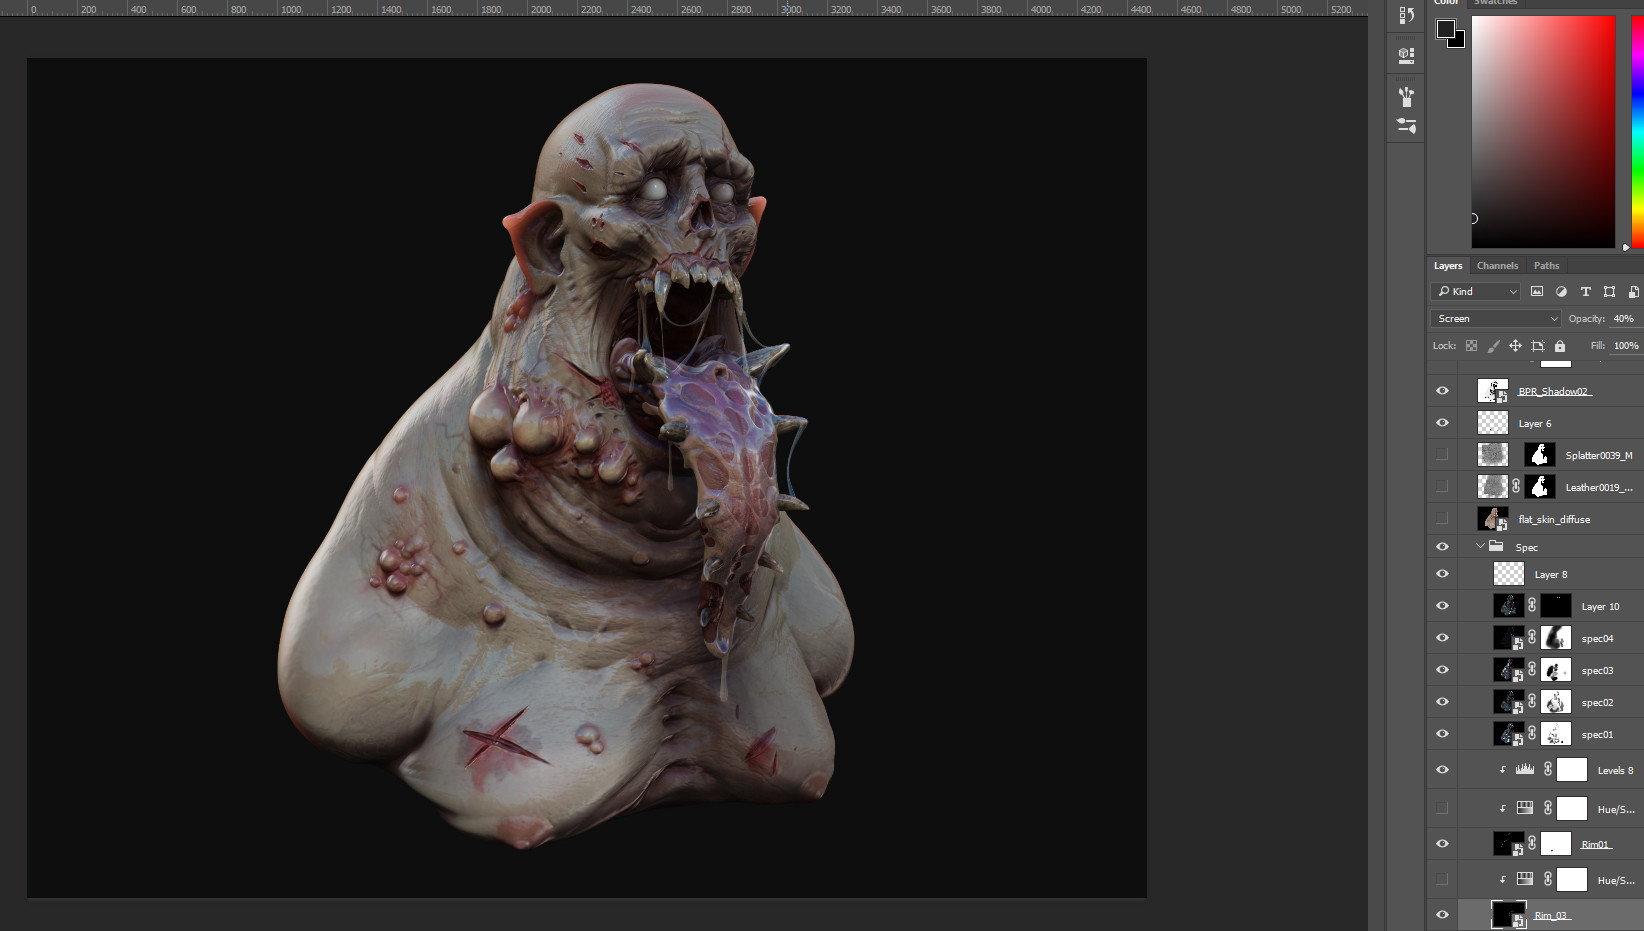The width and height of the screenshot is (1644, 931).
Task: Hide the BPR_Shadow02 layer
Action: point(1442,391)
